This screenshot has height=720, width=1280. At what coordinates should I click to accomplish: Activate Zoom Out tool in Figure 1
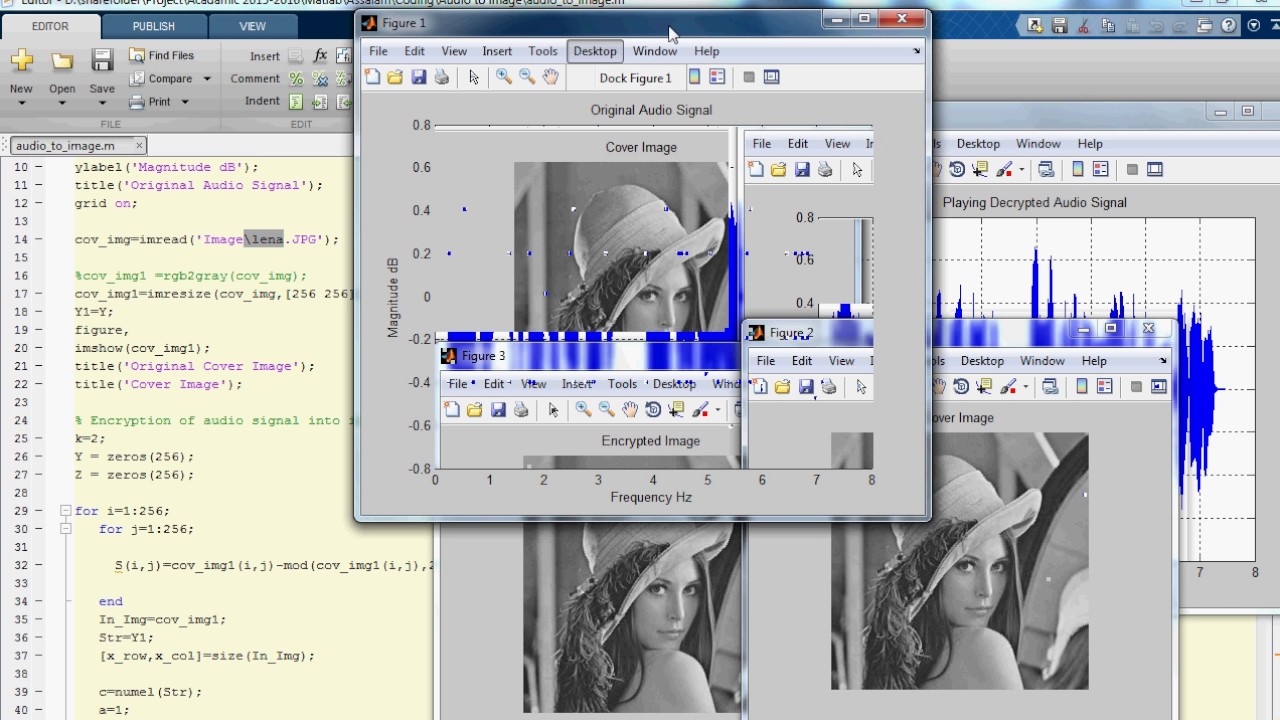[527, 77]
